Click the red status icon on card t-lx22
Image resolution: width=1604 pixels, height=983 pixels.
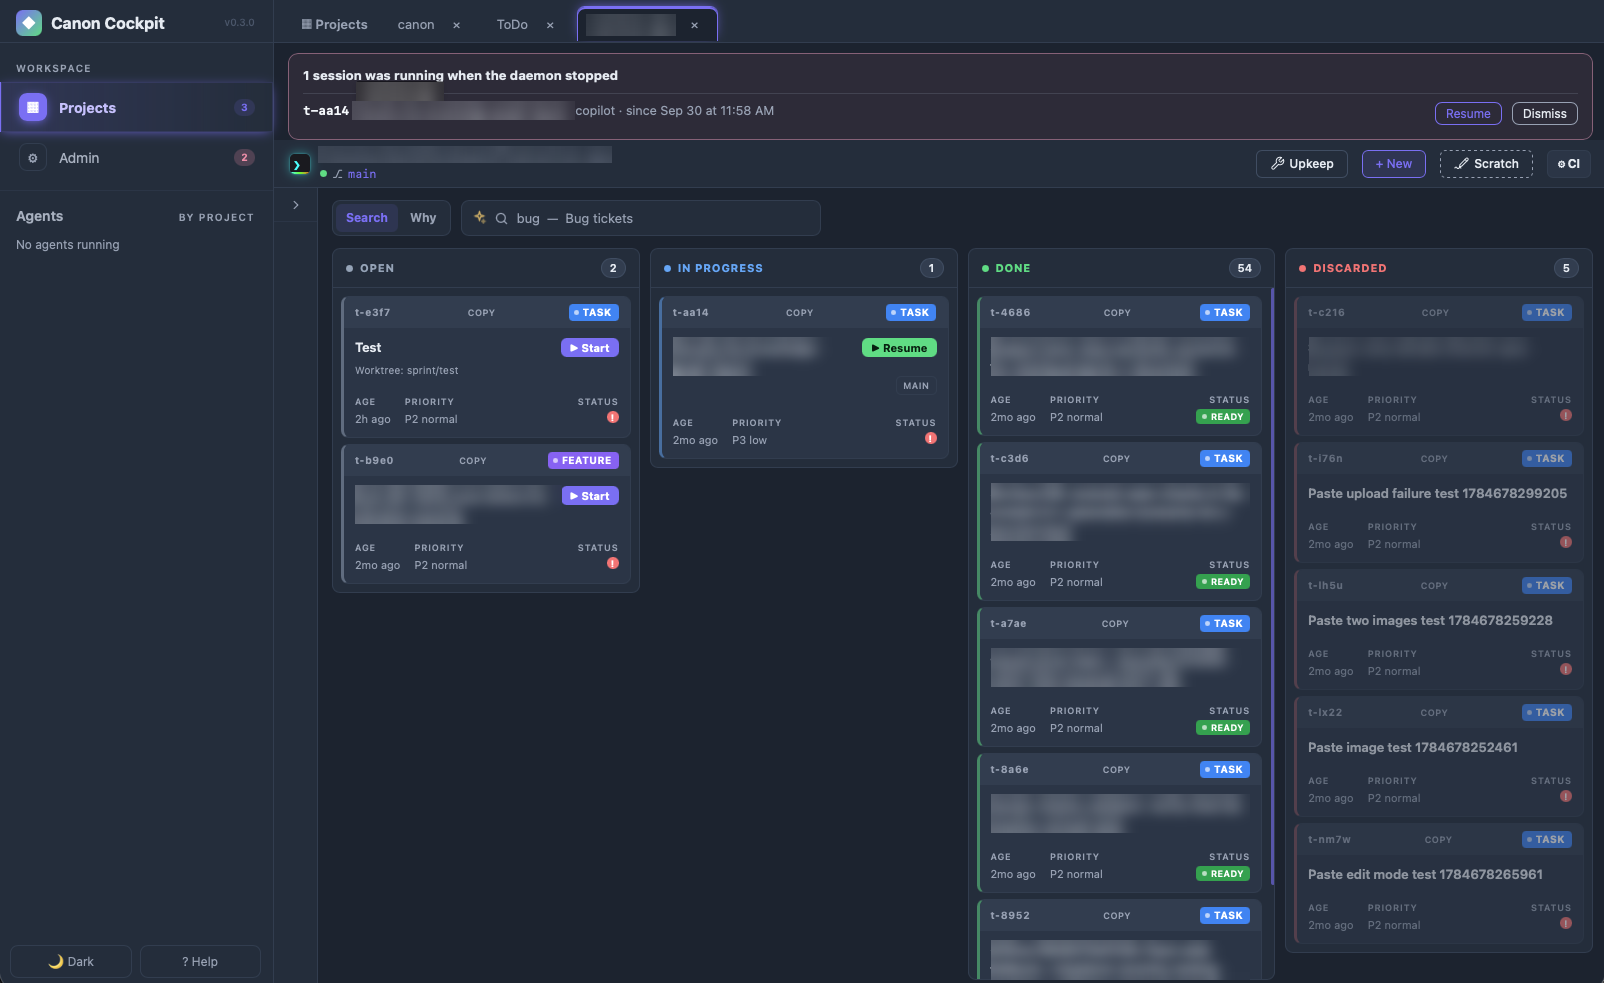[x=1566, y=796]
